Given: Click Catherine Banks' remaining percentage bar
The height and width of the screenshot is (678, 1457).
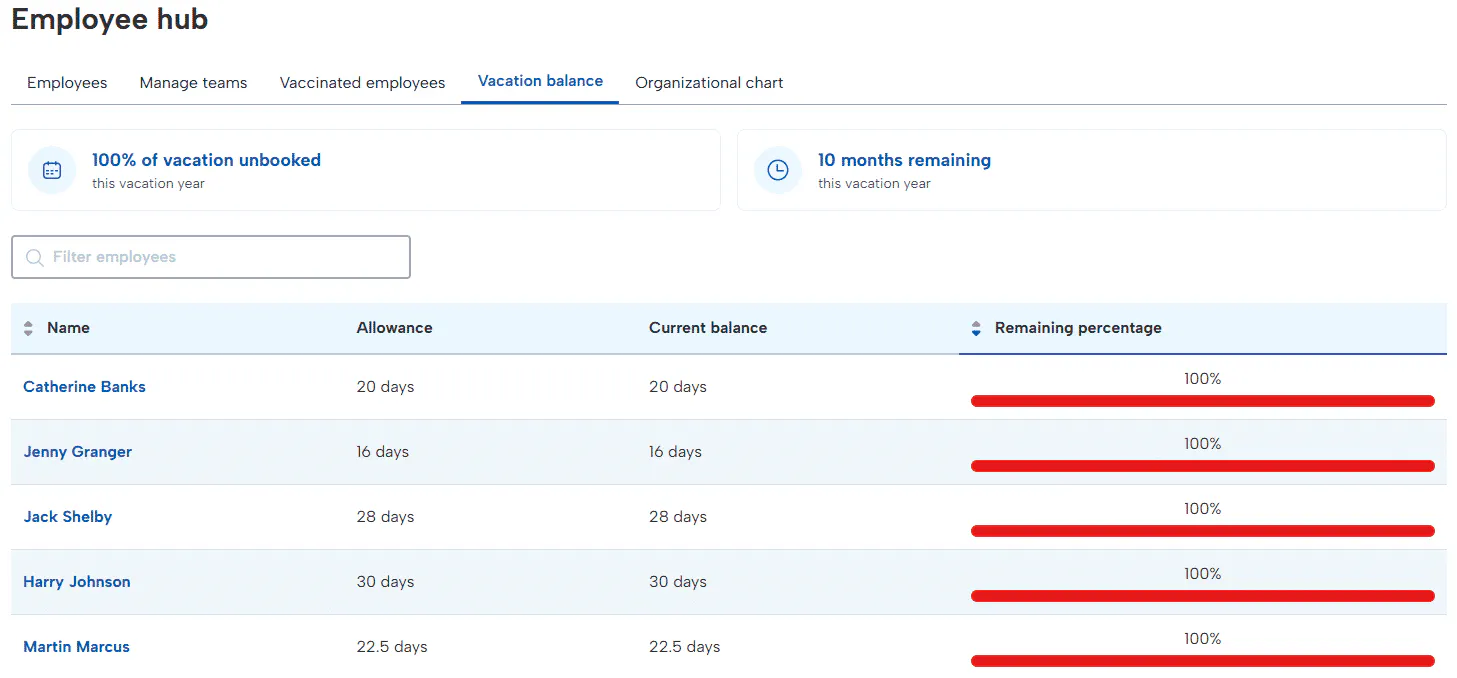Looking at the screenshot, I should pyautogui.click(x=1202, y=401).
